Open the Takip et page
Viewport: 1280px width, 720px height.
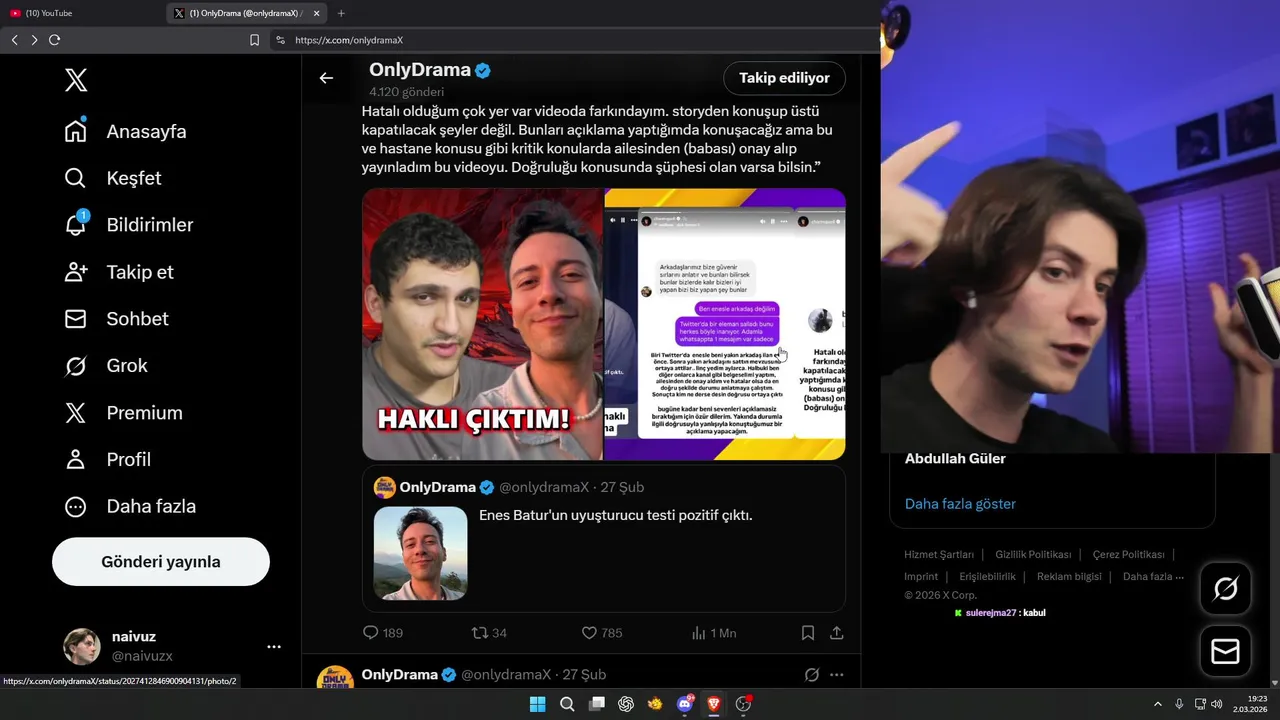(x=119, y=272)
